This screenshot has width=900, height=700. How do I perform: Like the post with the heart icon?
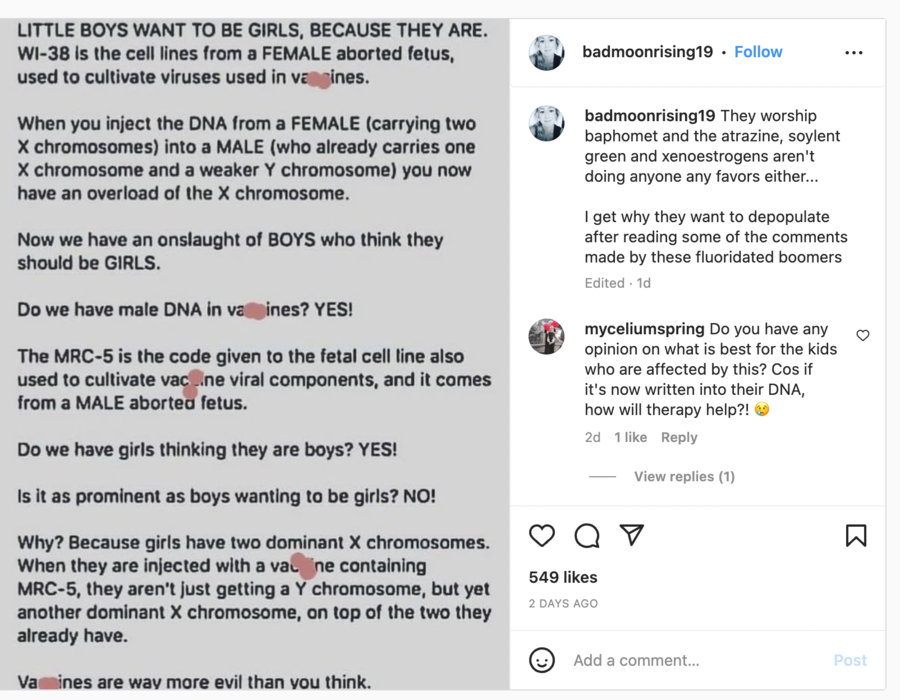541,535
